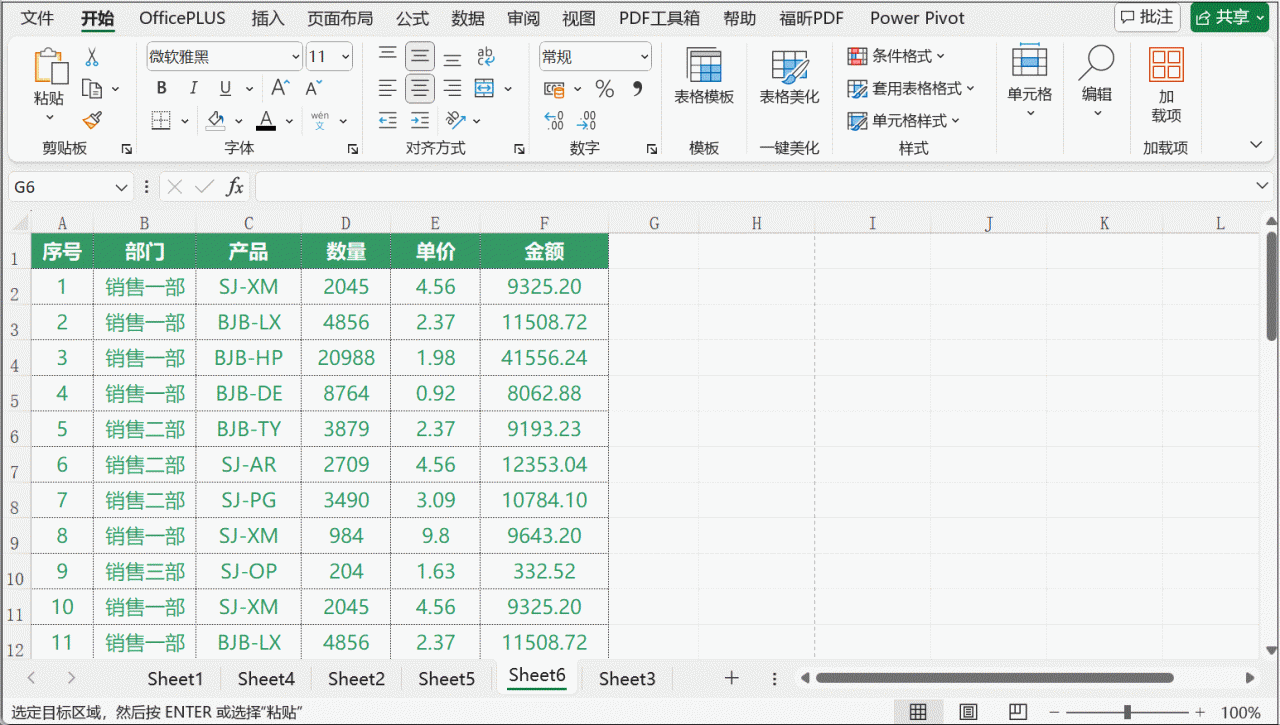
Task: Toggle the Center horizontal alignment button
Action: pyautogui.click(x=420, y=88)
